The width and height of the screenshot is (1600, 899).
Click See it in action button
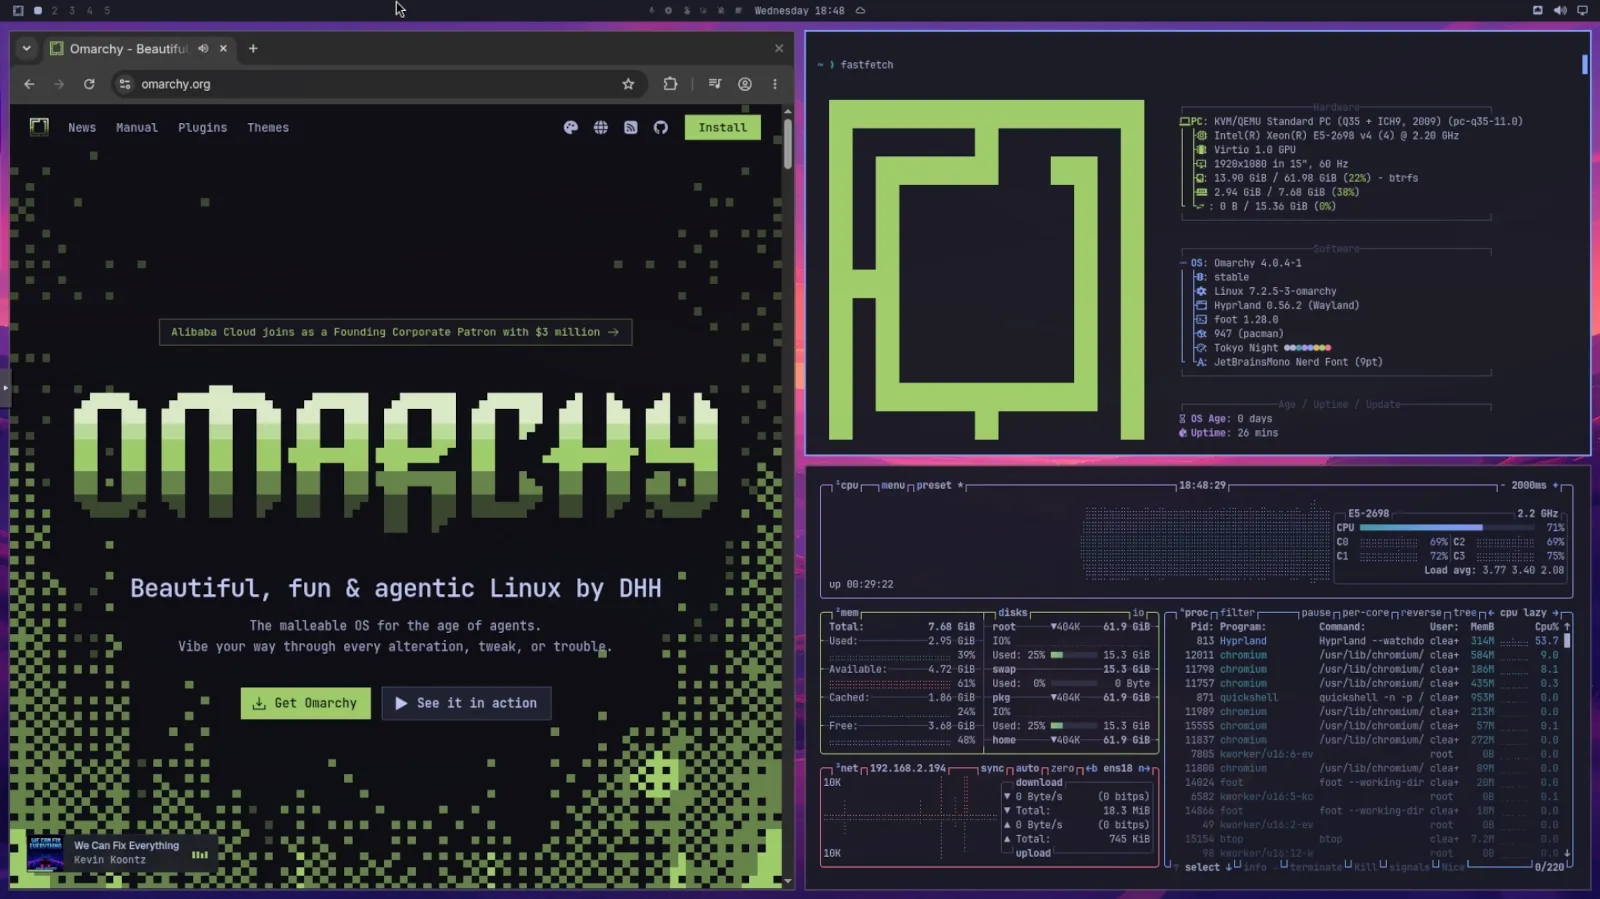[x=466, y=703]
